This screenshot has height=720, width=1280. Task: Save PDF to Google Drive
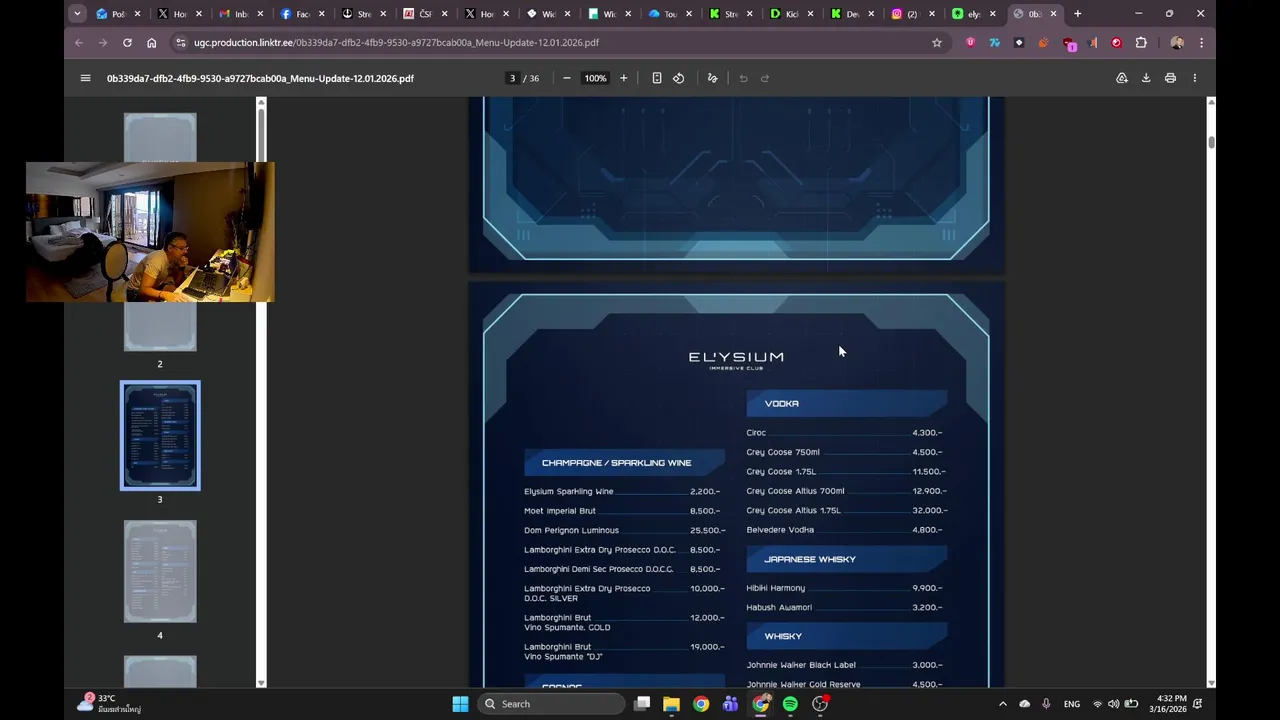coord(1122,78)
